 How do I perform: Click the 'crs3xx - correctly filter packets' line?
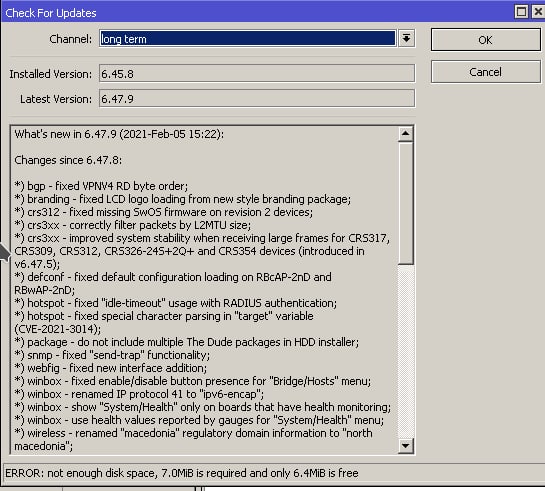[x=133, y=225]
